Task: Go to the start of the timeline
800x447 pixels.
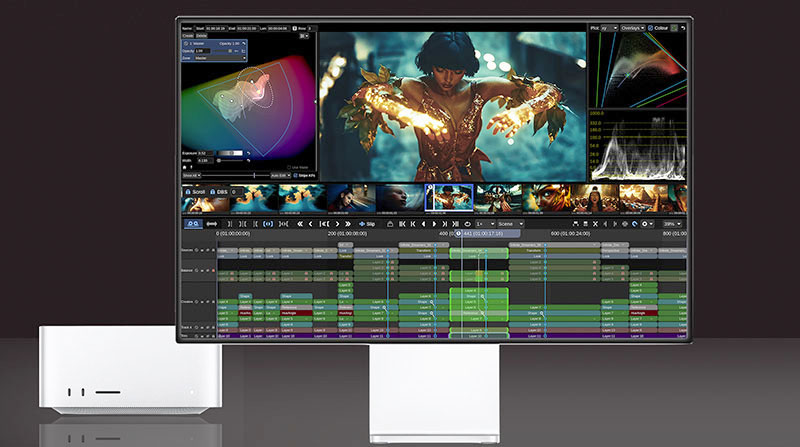Action: coord(402,224)
